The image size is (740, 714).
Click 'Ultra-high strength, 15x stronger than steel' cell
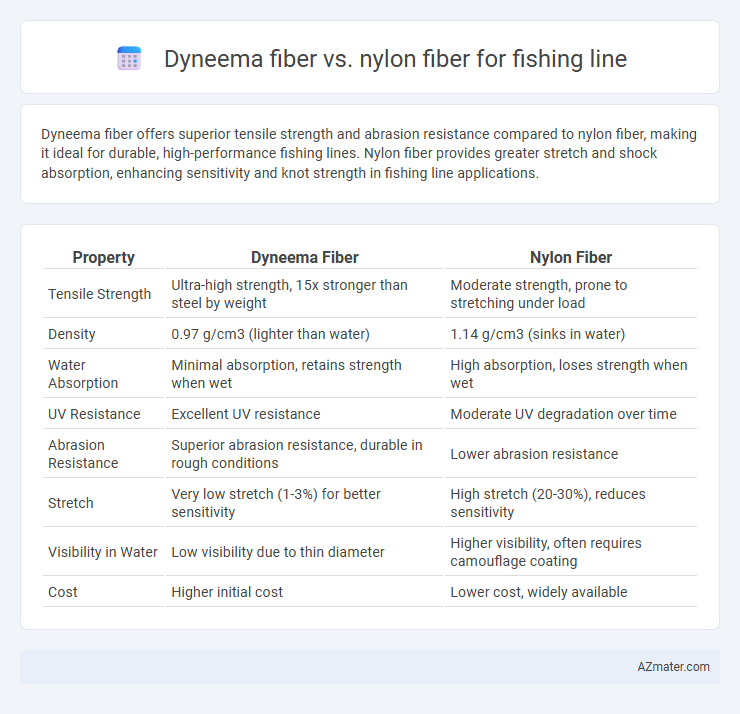click(304, 294)
